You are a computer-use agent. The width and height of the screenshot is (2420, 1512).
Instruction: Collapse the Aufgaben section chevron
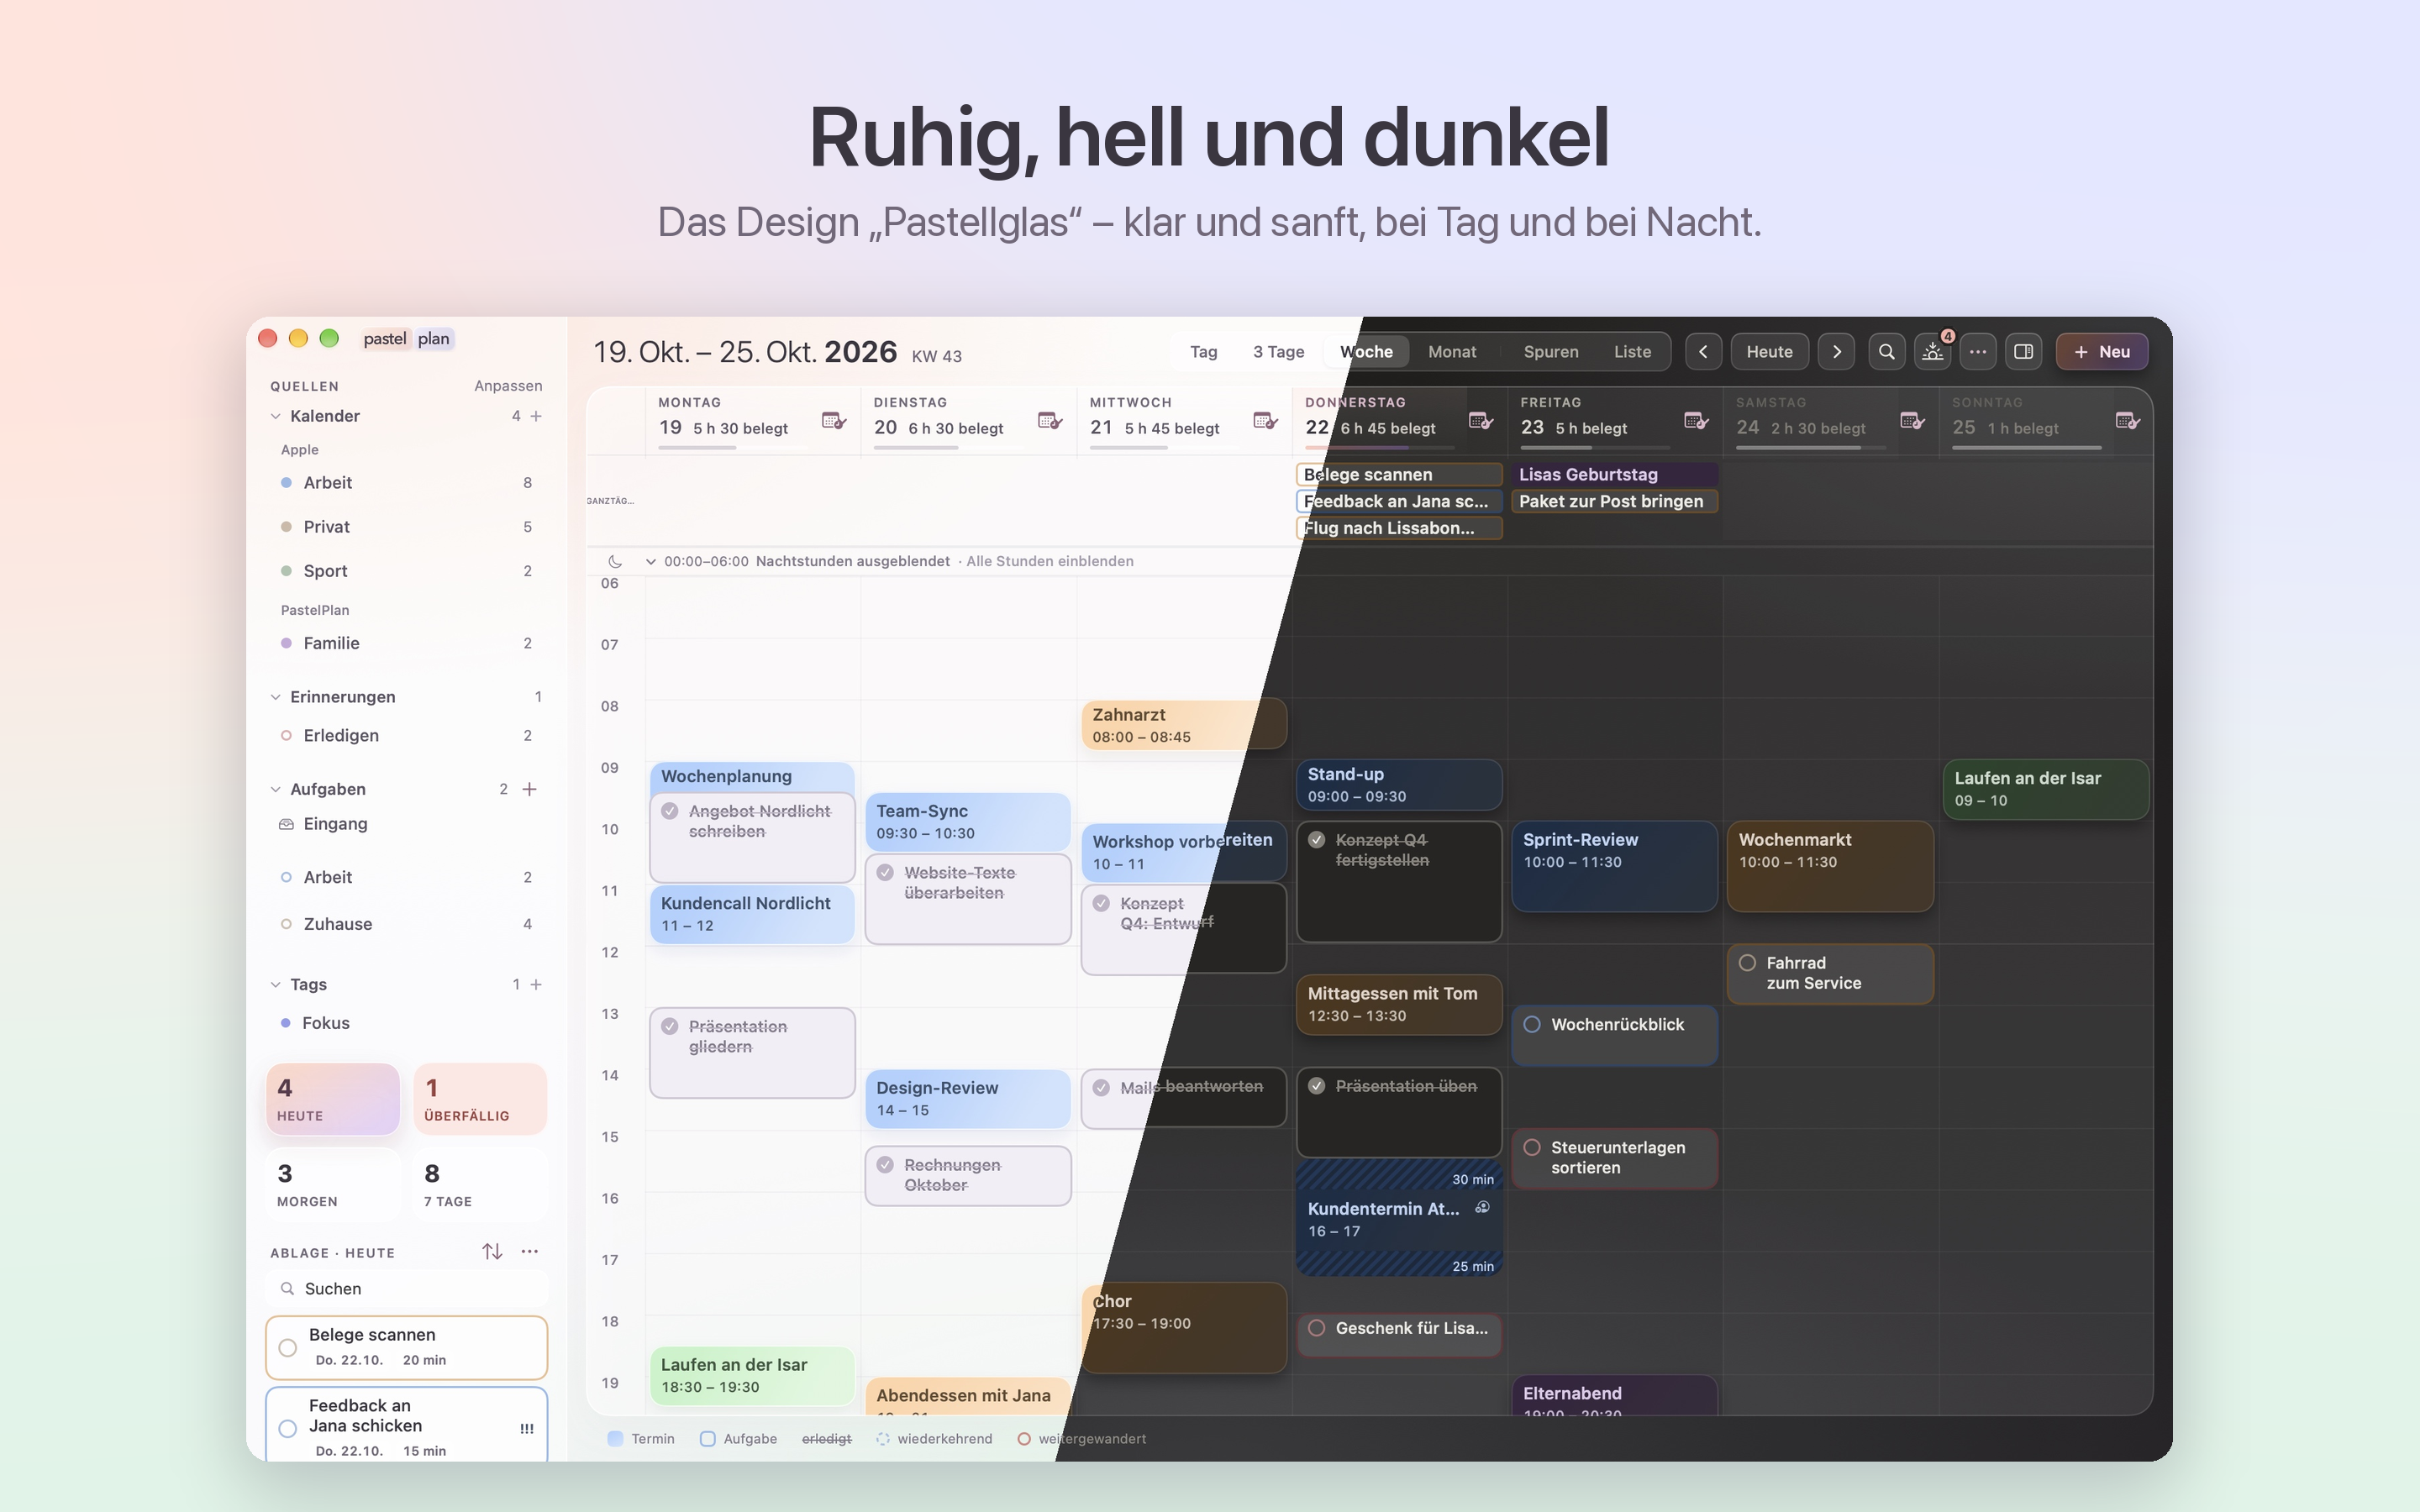click(x=275, y=789)
